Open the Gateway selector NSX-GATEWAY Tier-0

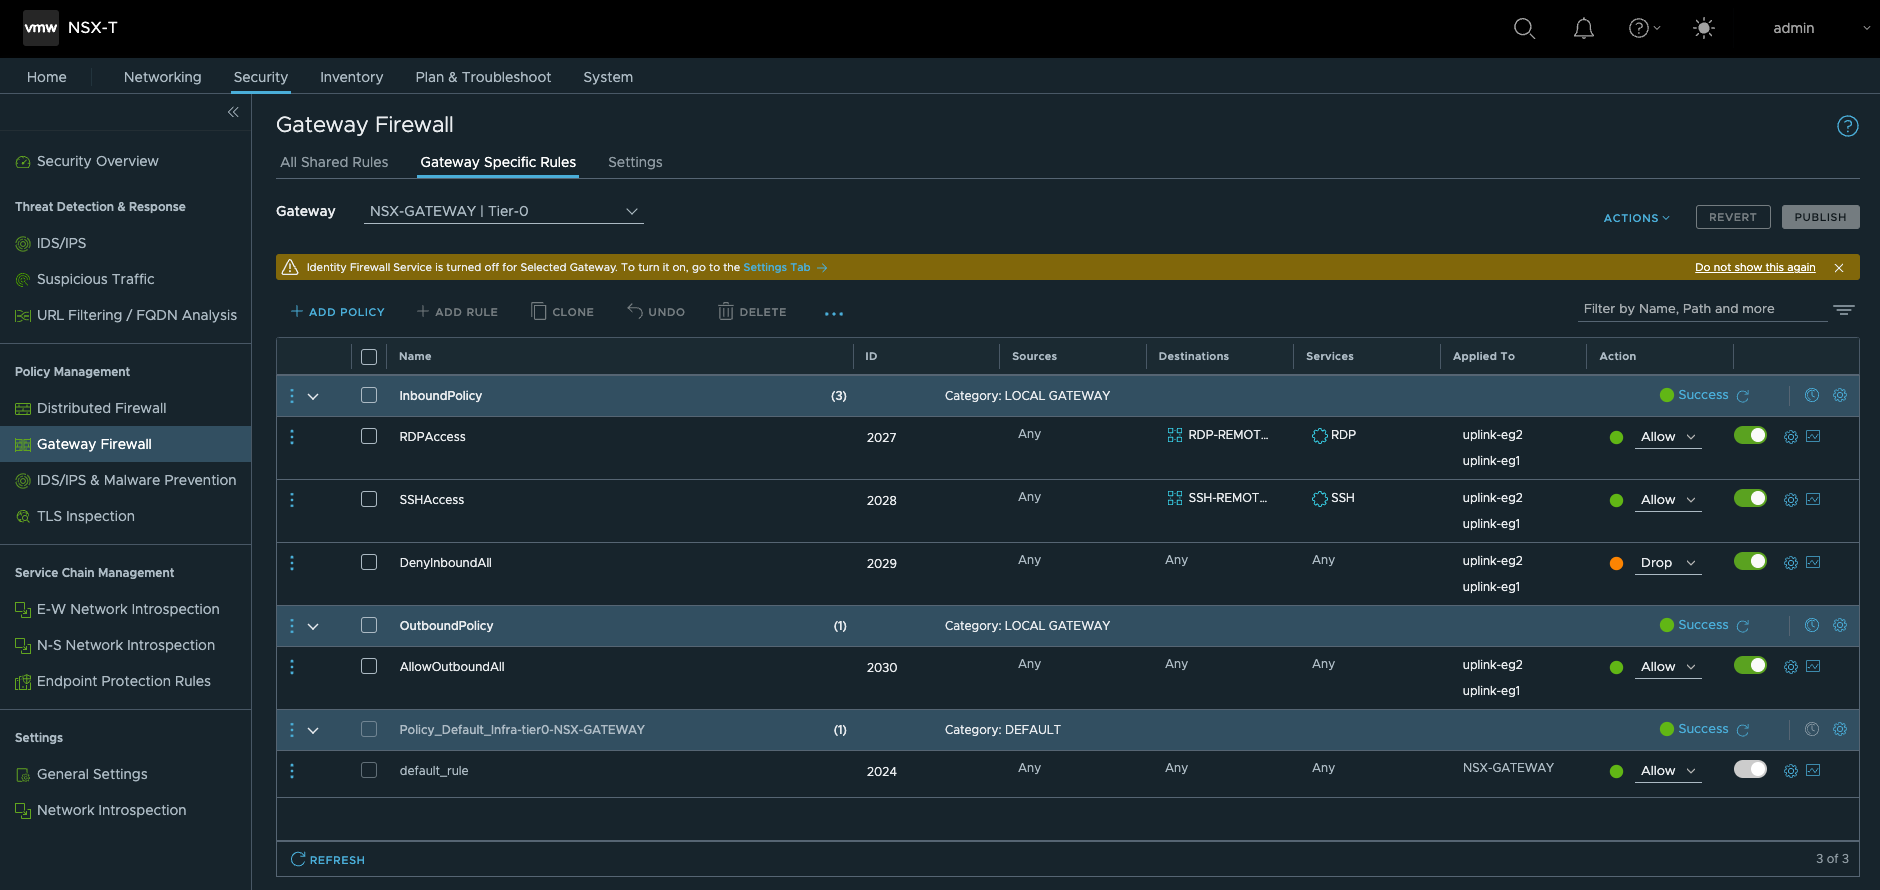(x=503, y=212)
